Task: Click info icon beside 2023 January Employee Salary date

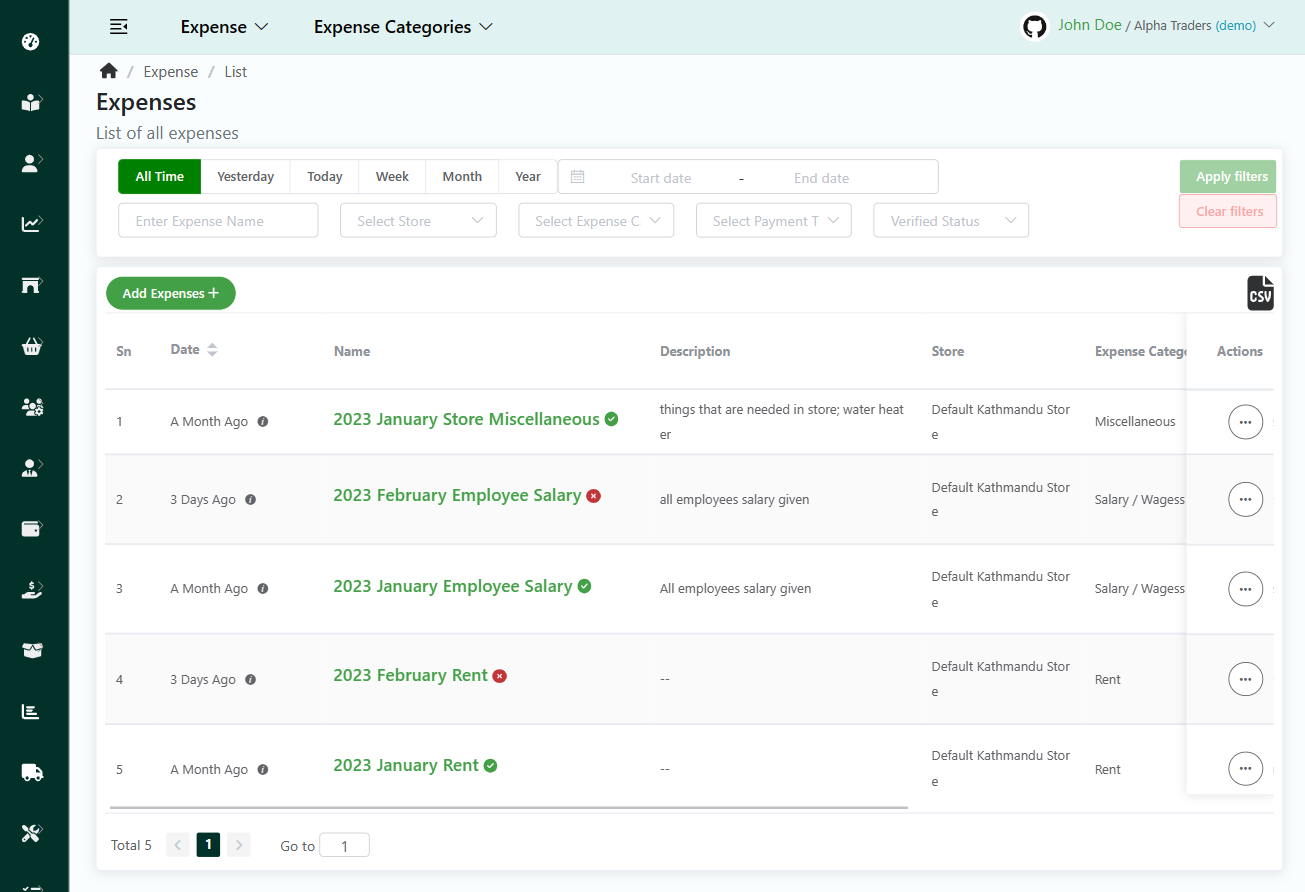Action: point(263,589)
